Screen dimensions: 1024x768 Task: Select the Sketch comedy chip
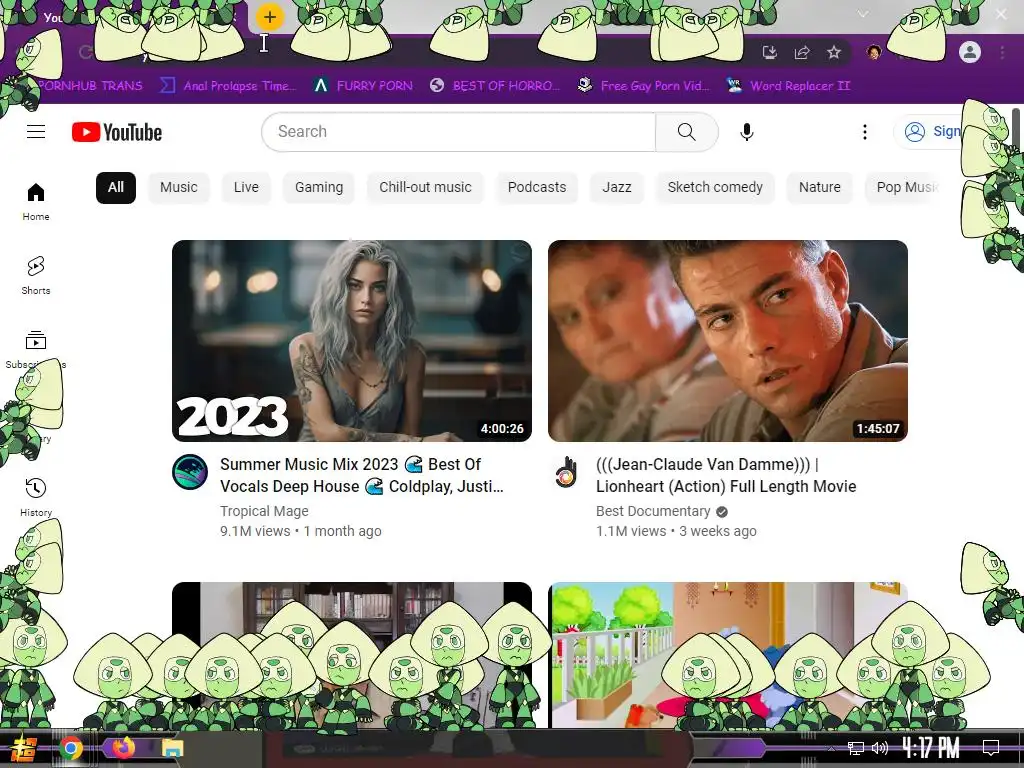(x=715, y=187)
